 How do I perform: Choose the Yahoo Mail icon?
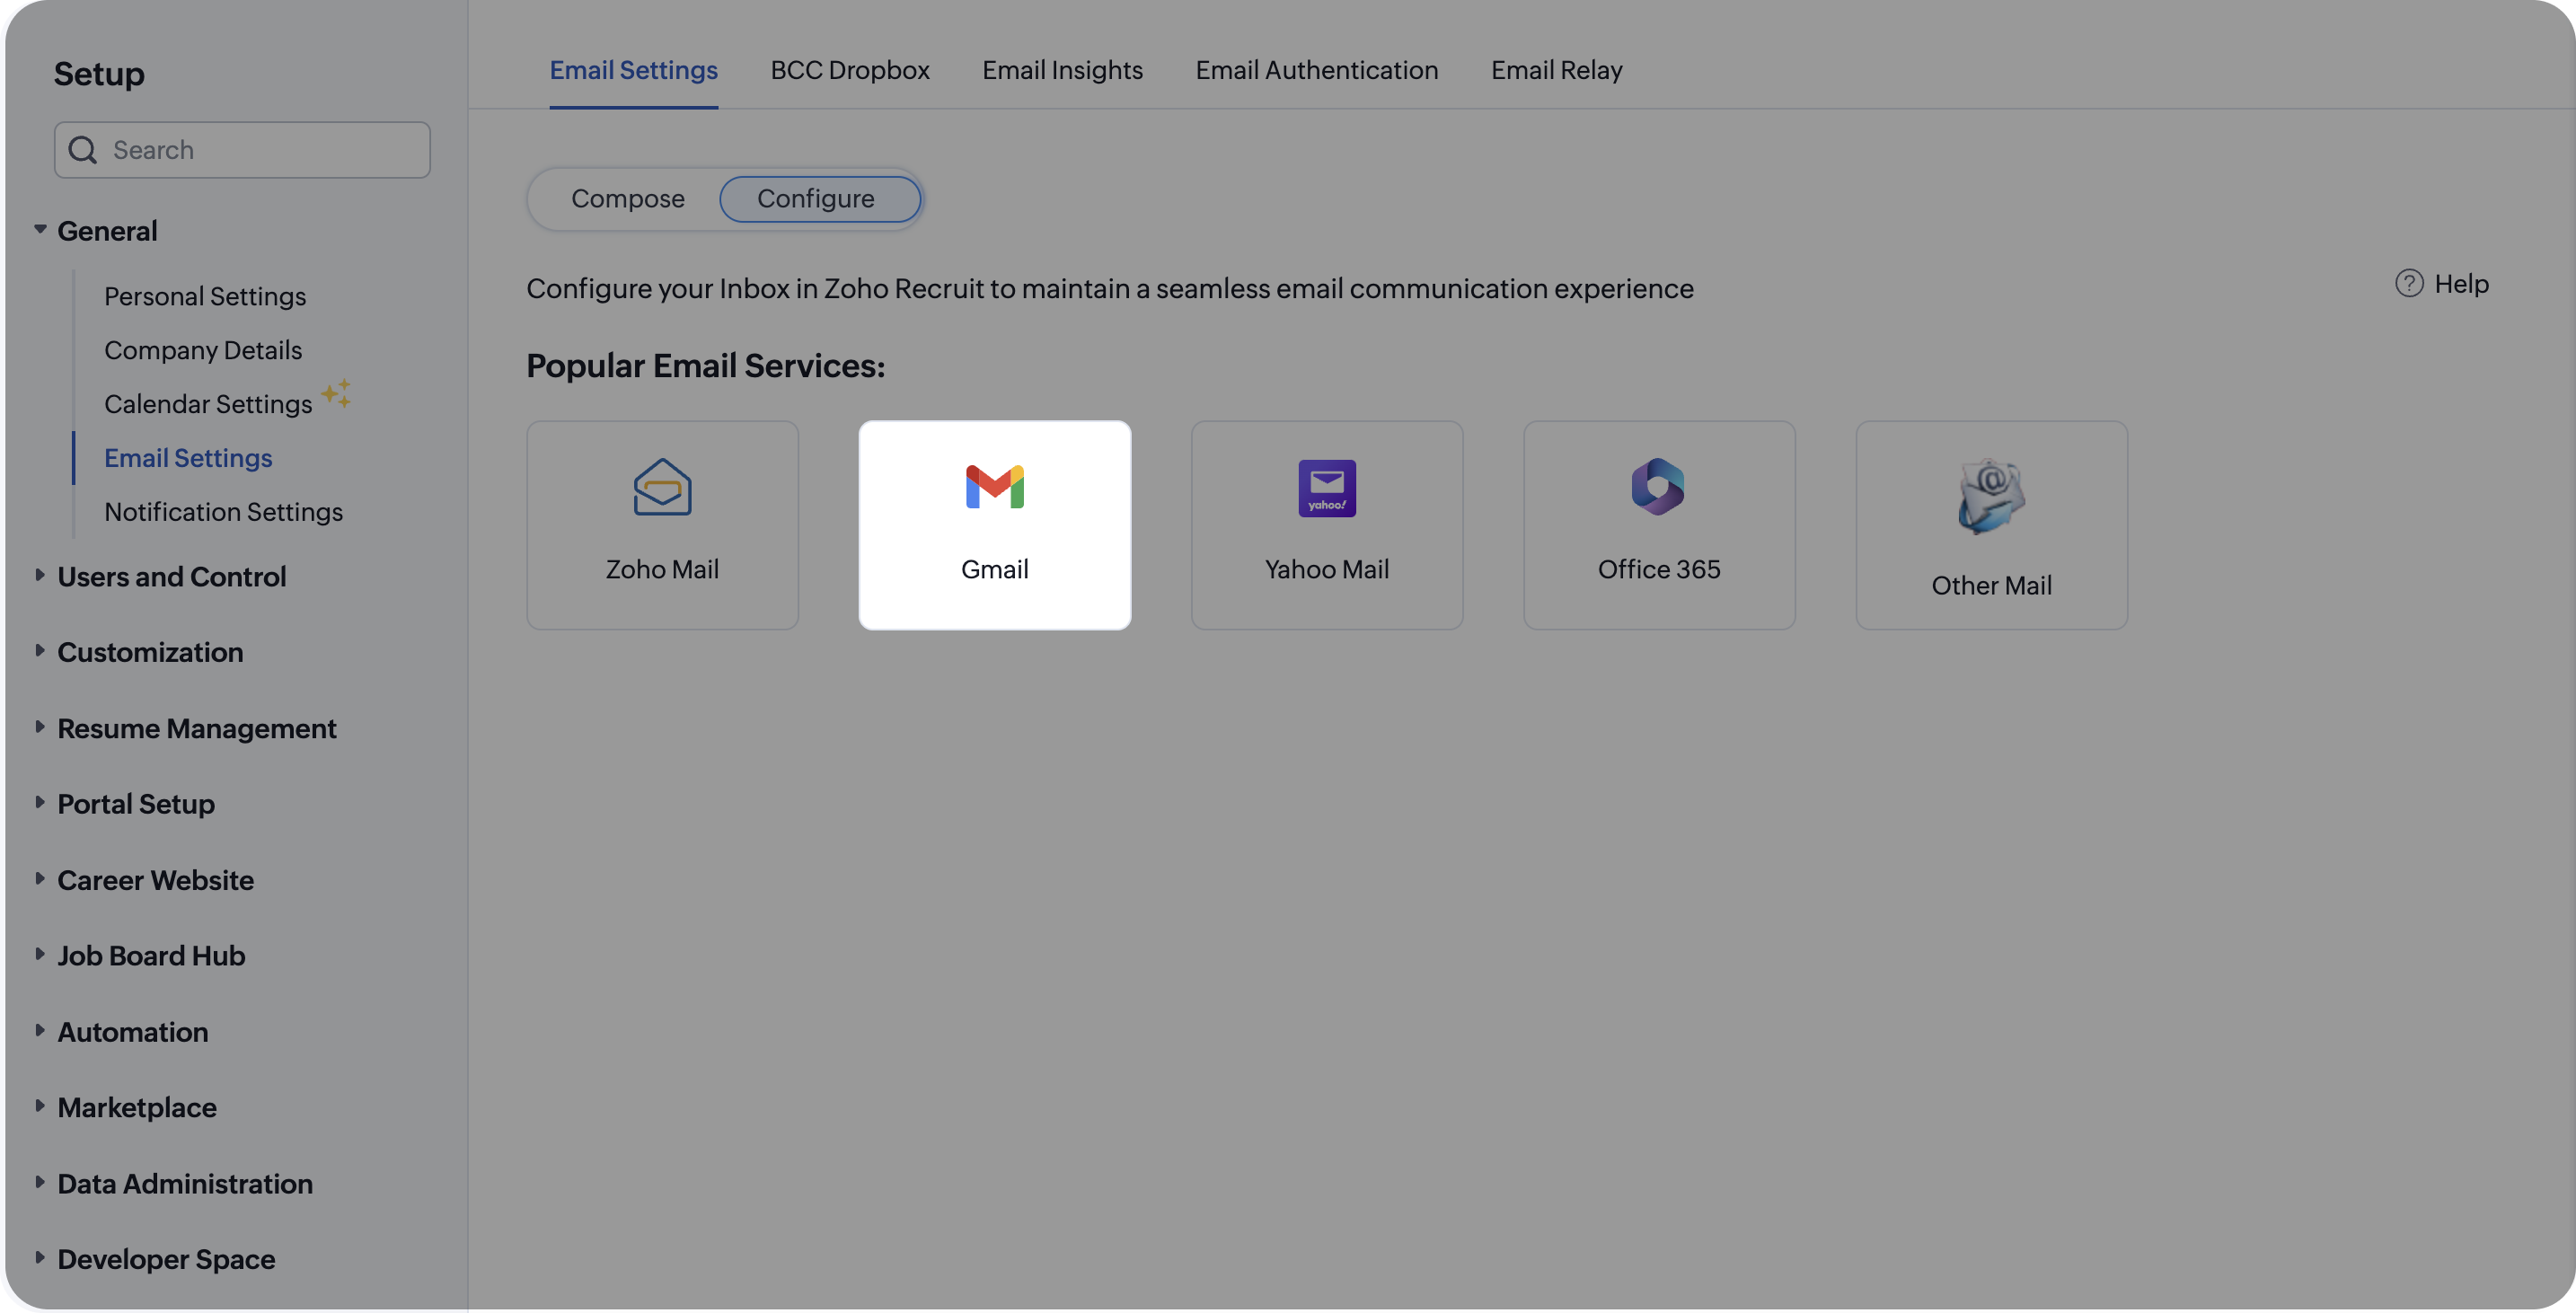pos(1326,488)
